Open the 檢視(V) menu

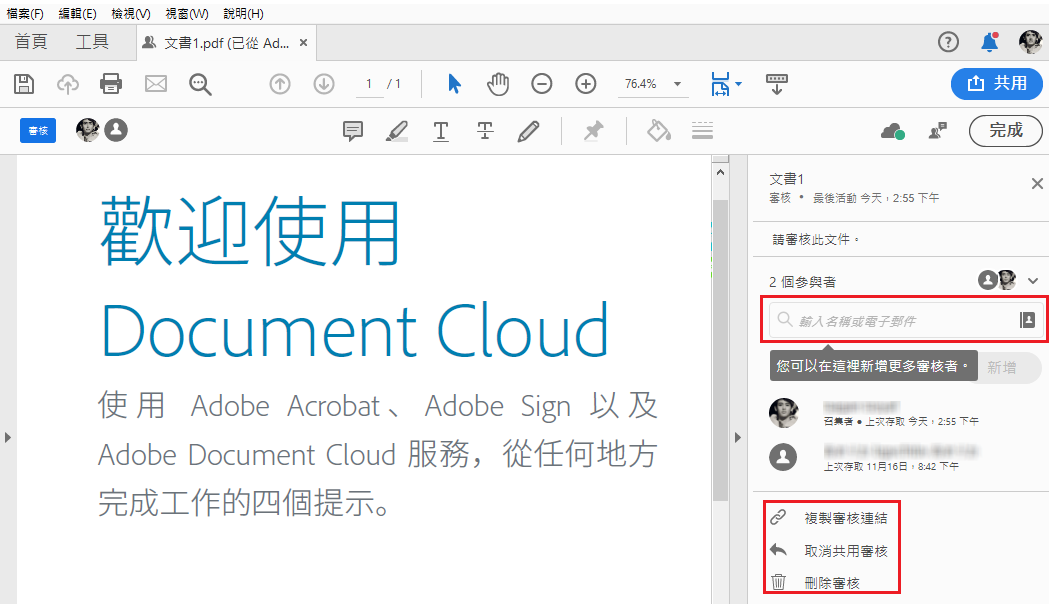pyautogui.click(x=131, y=13)
